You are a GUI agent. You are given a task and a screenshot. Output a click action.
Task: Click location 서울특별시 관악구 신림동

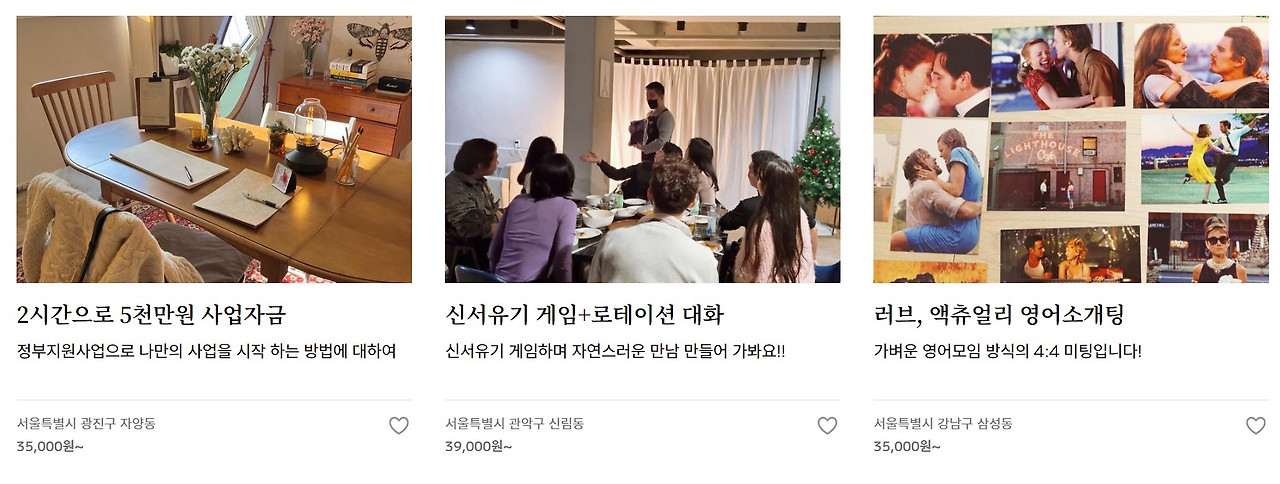(x=514, y=424)
